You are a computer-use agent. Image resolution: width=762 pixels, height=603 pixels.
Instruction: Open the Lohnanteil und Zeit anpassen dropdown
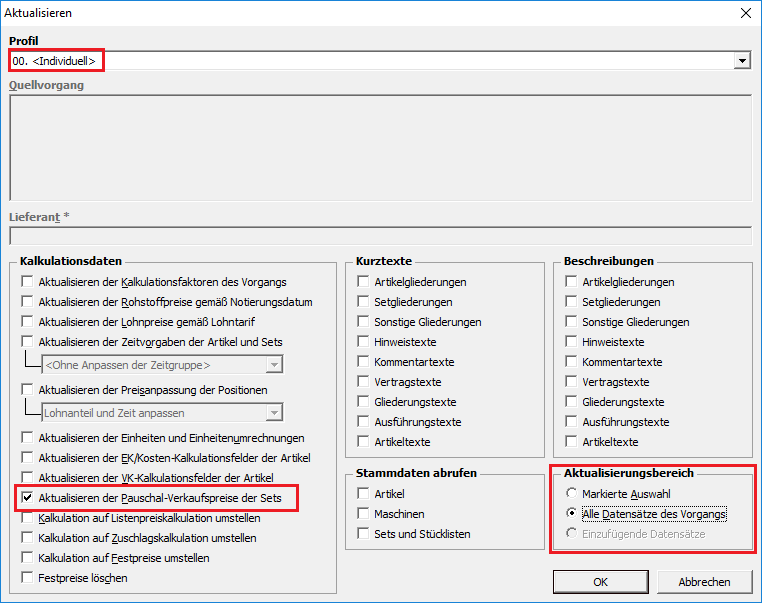coord(274,413)
